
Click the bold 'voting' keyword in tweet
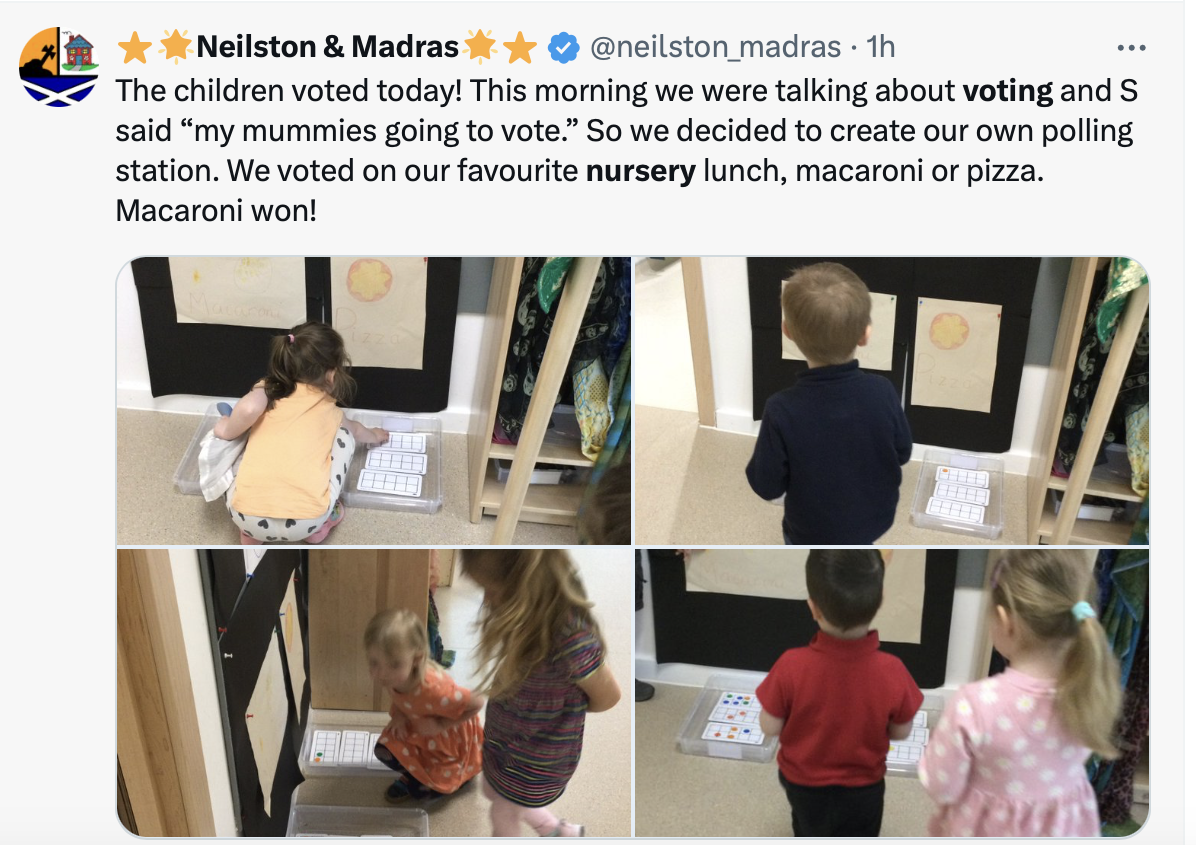tap(1008, 91)
